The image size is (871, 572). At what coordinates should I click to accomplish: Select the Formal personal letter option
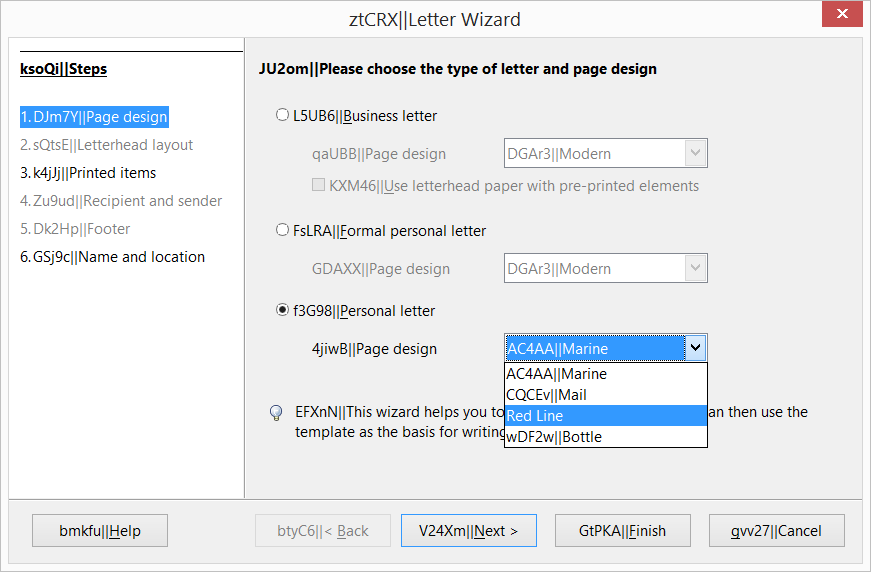click(x=283, y=231)
